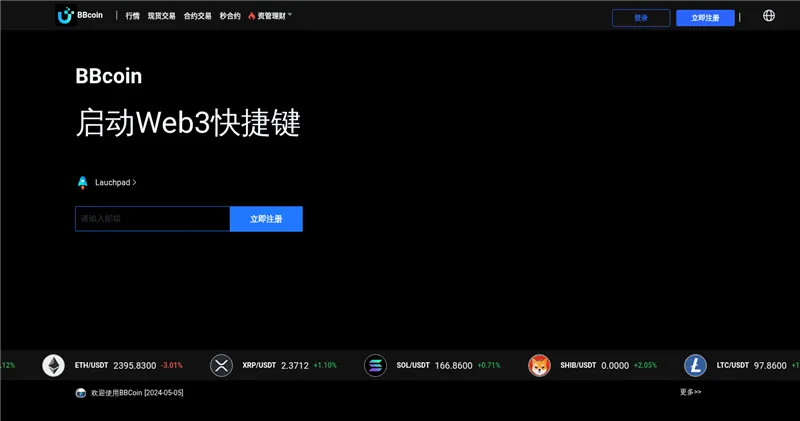Viewport: 800px width, 421px height.
Task: Open the 现货交易 menu item
Action: pyautogui.click(x=161, y=16)
